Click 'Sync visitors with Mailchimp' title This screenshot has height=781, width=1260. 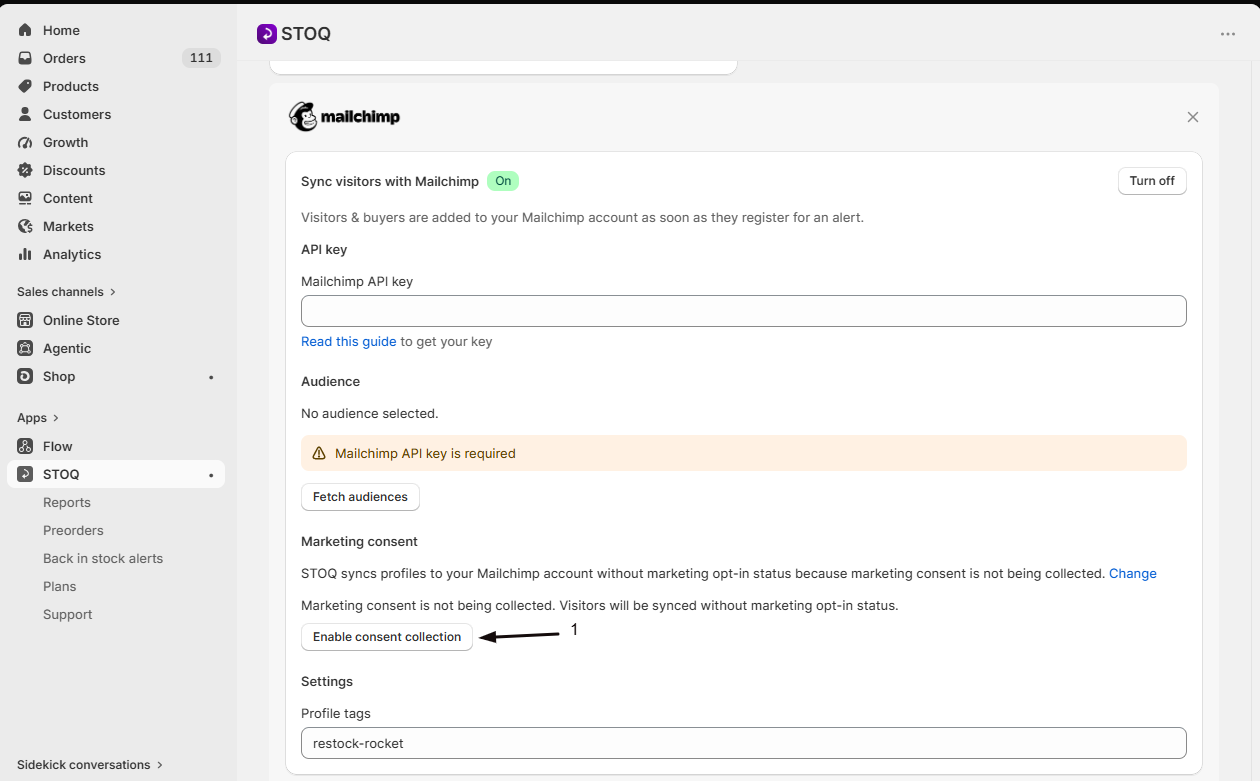(x=390, y=181)
